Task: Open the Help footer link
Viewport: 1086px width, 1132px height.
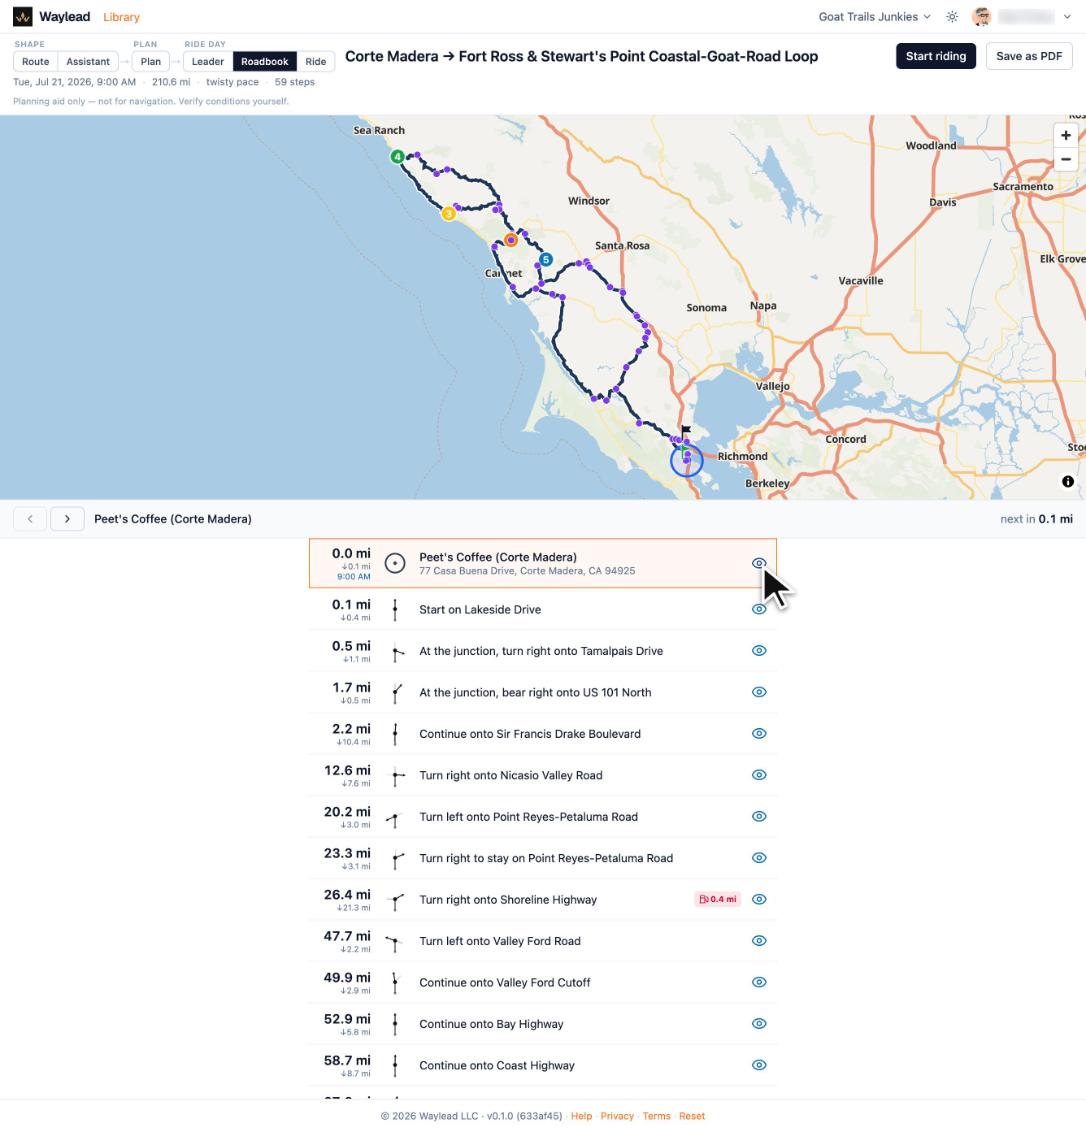Action: coord(581,1116)
